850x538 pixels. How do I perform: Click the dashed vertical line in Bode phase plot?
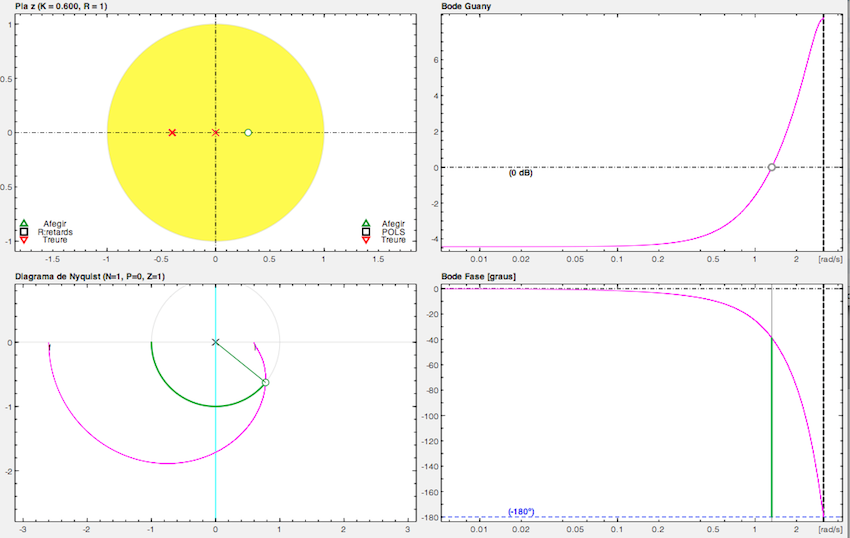tap(823, 402)
